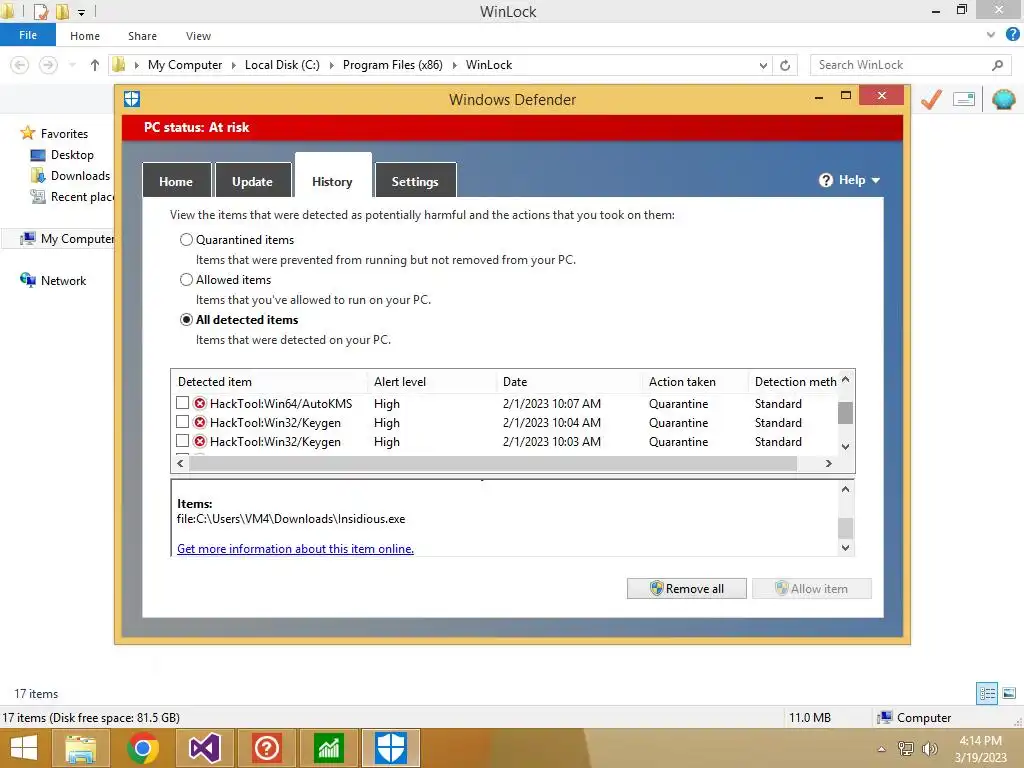Select All detected items radio button
The height and width of the screenshot is (768, 1024).
point(186,319)
